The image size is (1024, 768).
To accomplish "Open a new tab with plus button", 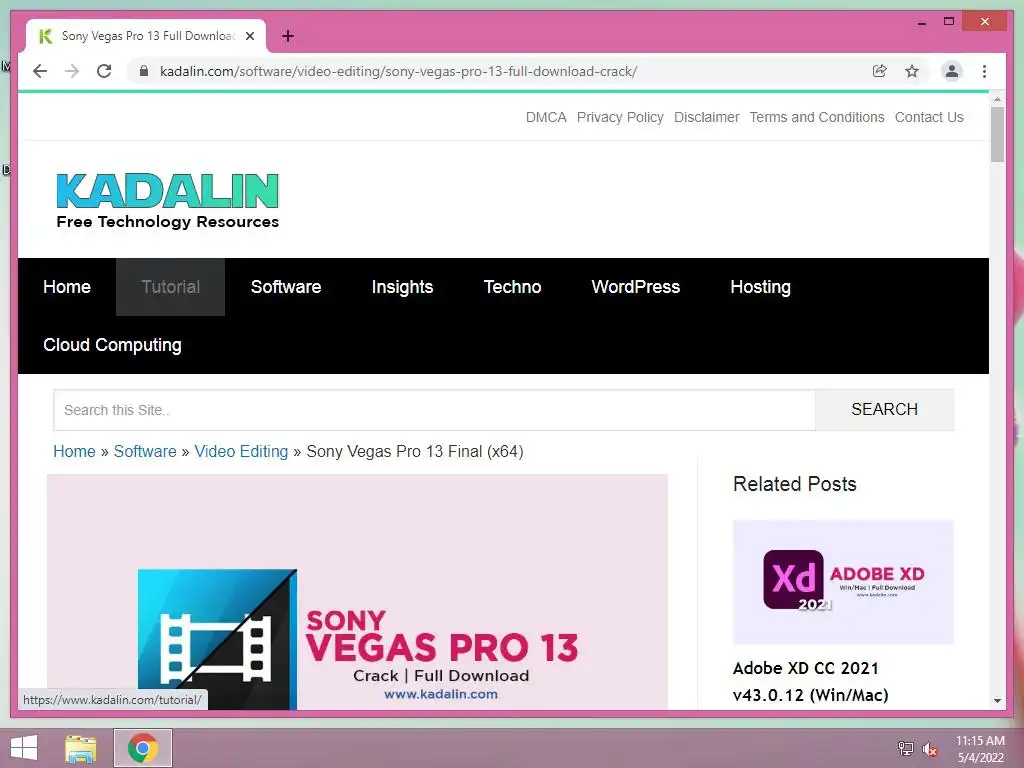I will [287, 36].
